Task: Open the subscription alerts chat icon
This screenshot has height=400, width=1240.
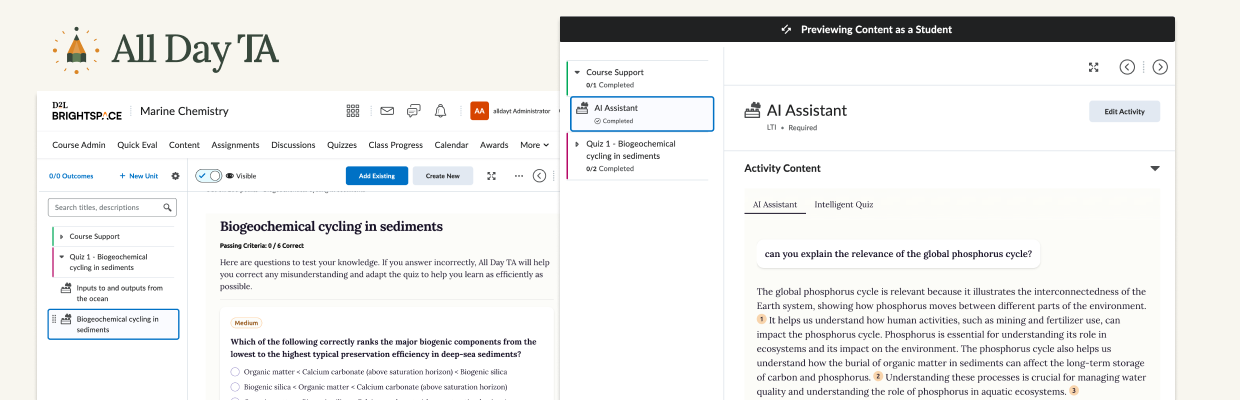Action: 413,111
